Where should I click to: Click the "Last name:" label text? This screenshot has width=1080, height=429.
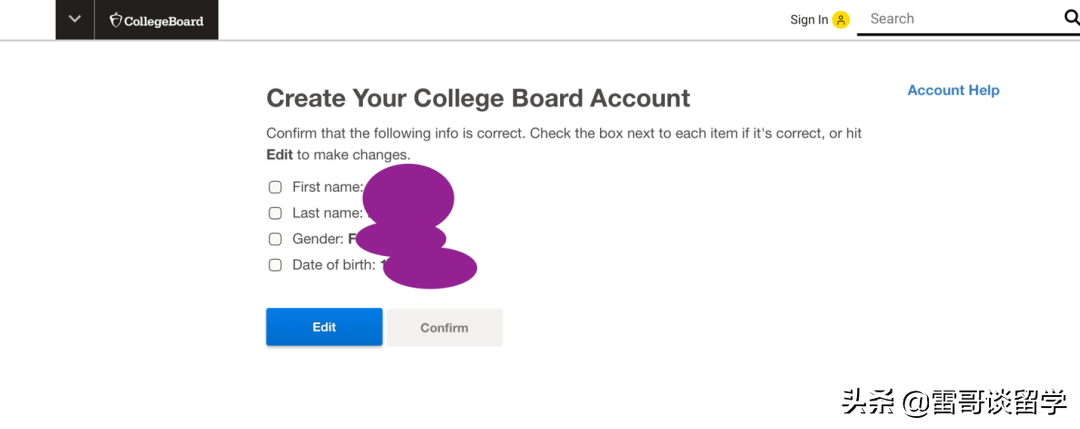pos(326,213)
